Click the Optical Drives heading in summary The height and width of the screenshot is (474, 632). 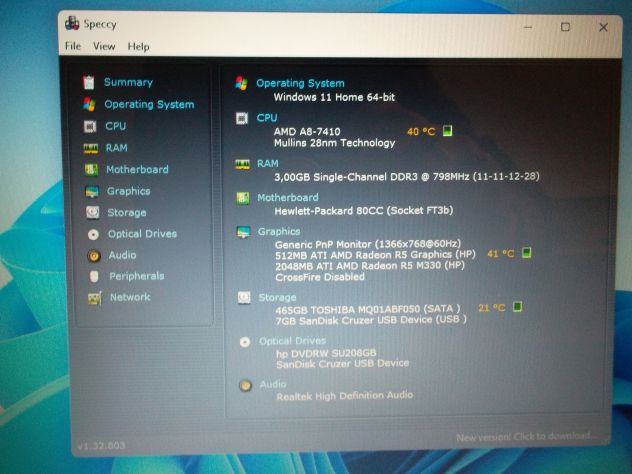click(x=293, y=341)
